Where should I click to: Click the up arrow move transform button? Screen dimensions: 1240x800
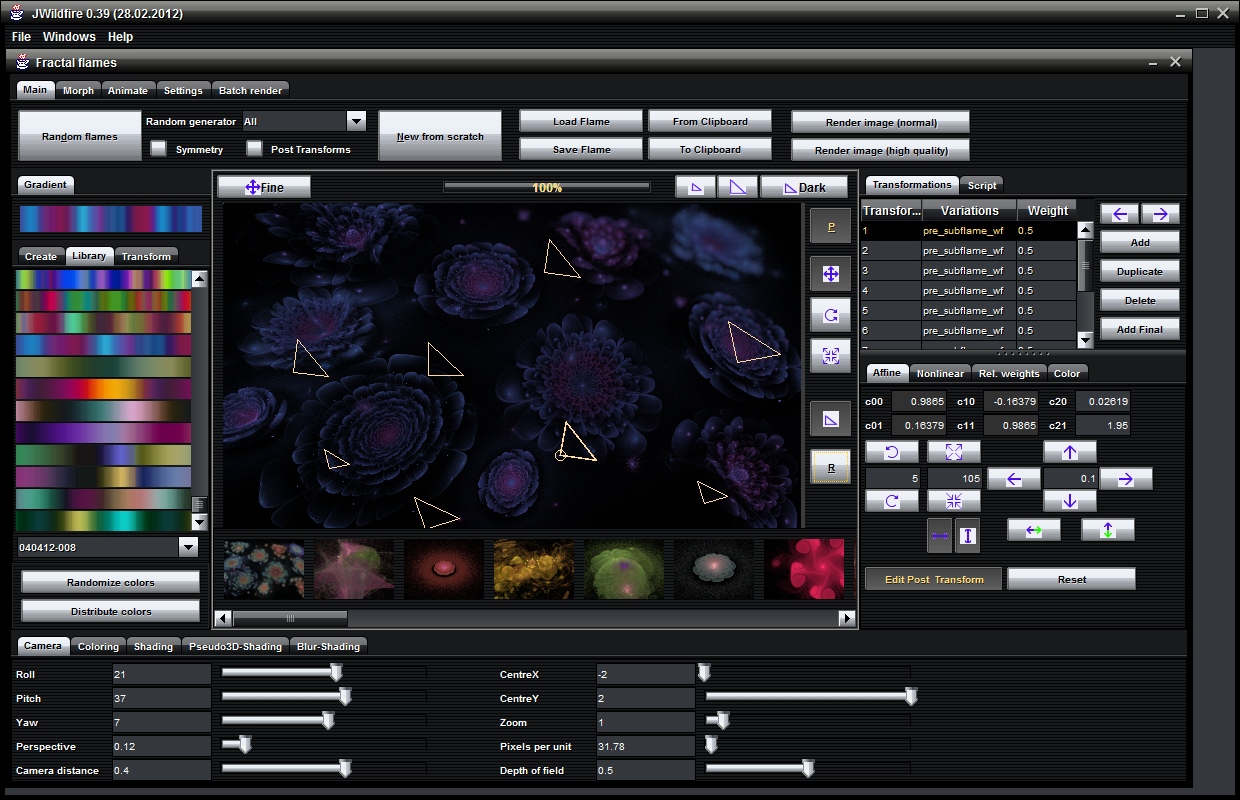pos(1070,452)
